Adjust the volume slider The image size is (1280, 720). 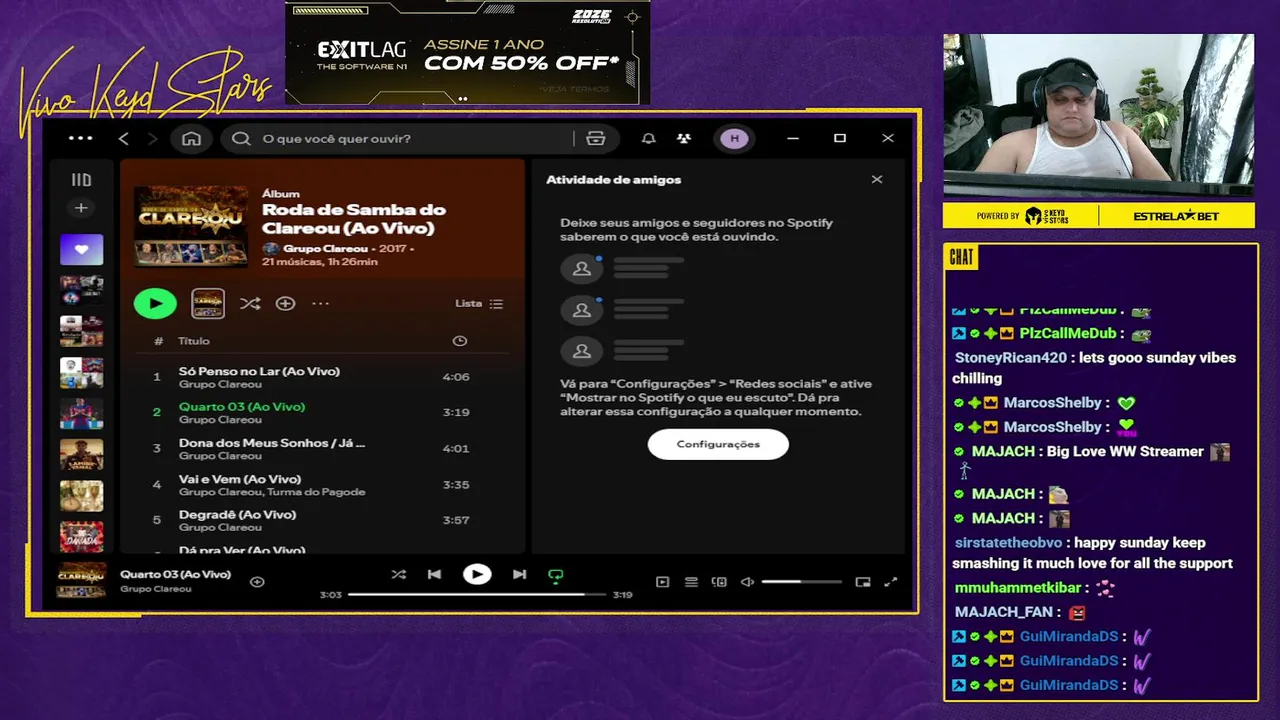(x=801, y=582)
